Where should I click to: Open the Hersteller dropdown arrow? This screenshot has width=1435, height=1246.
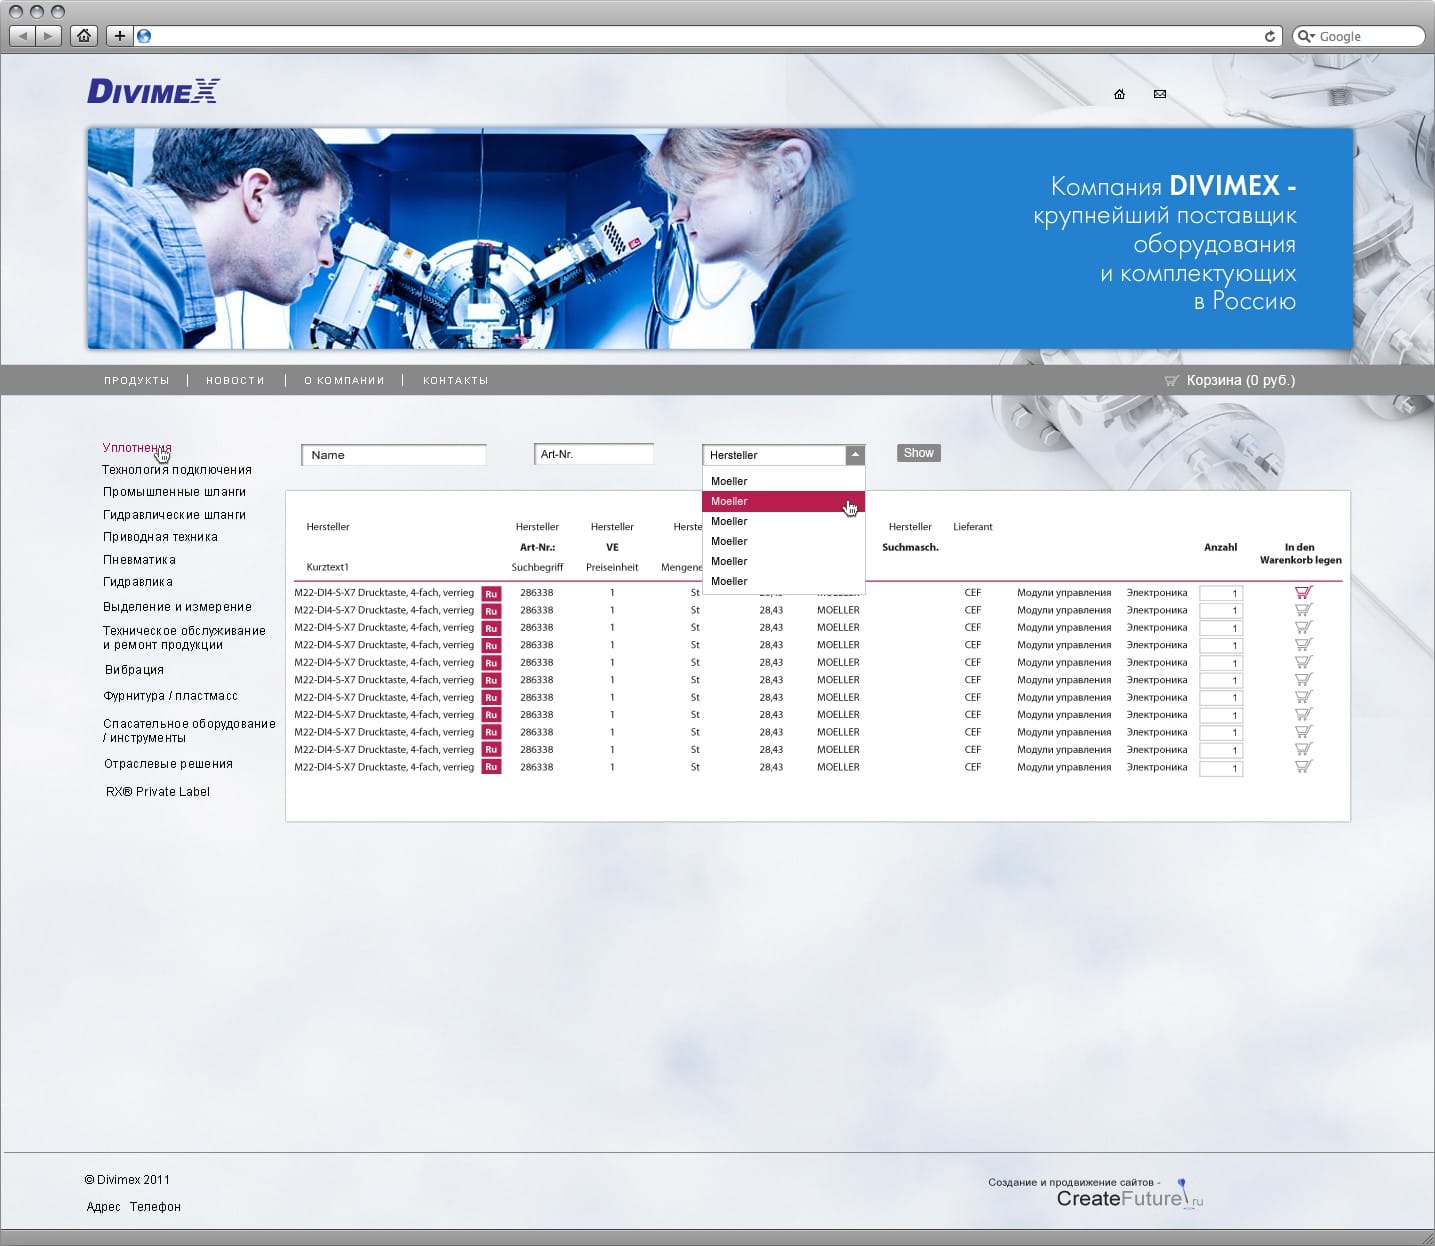855,455
